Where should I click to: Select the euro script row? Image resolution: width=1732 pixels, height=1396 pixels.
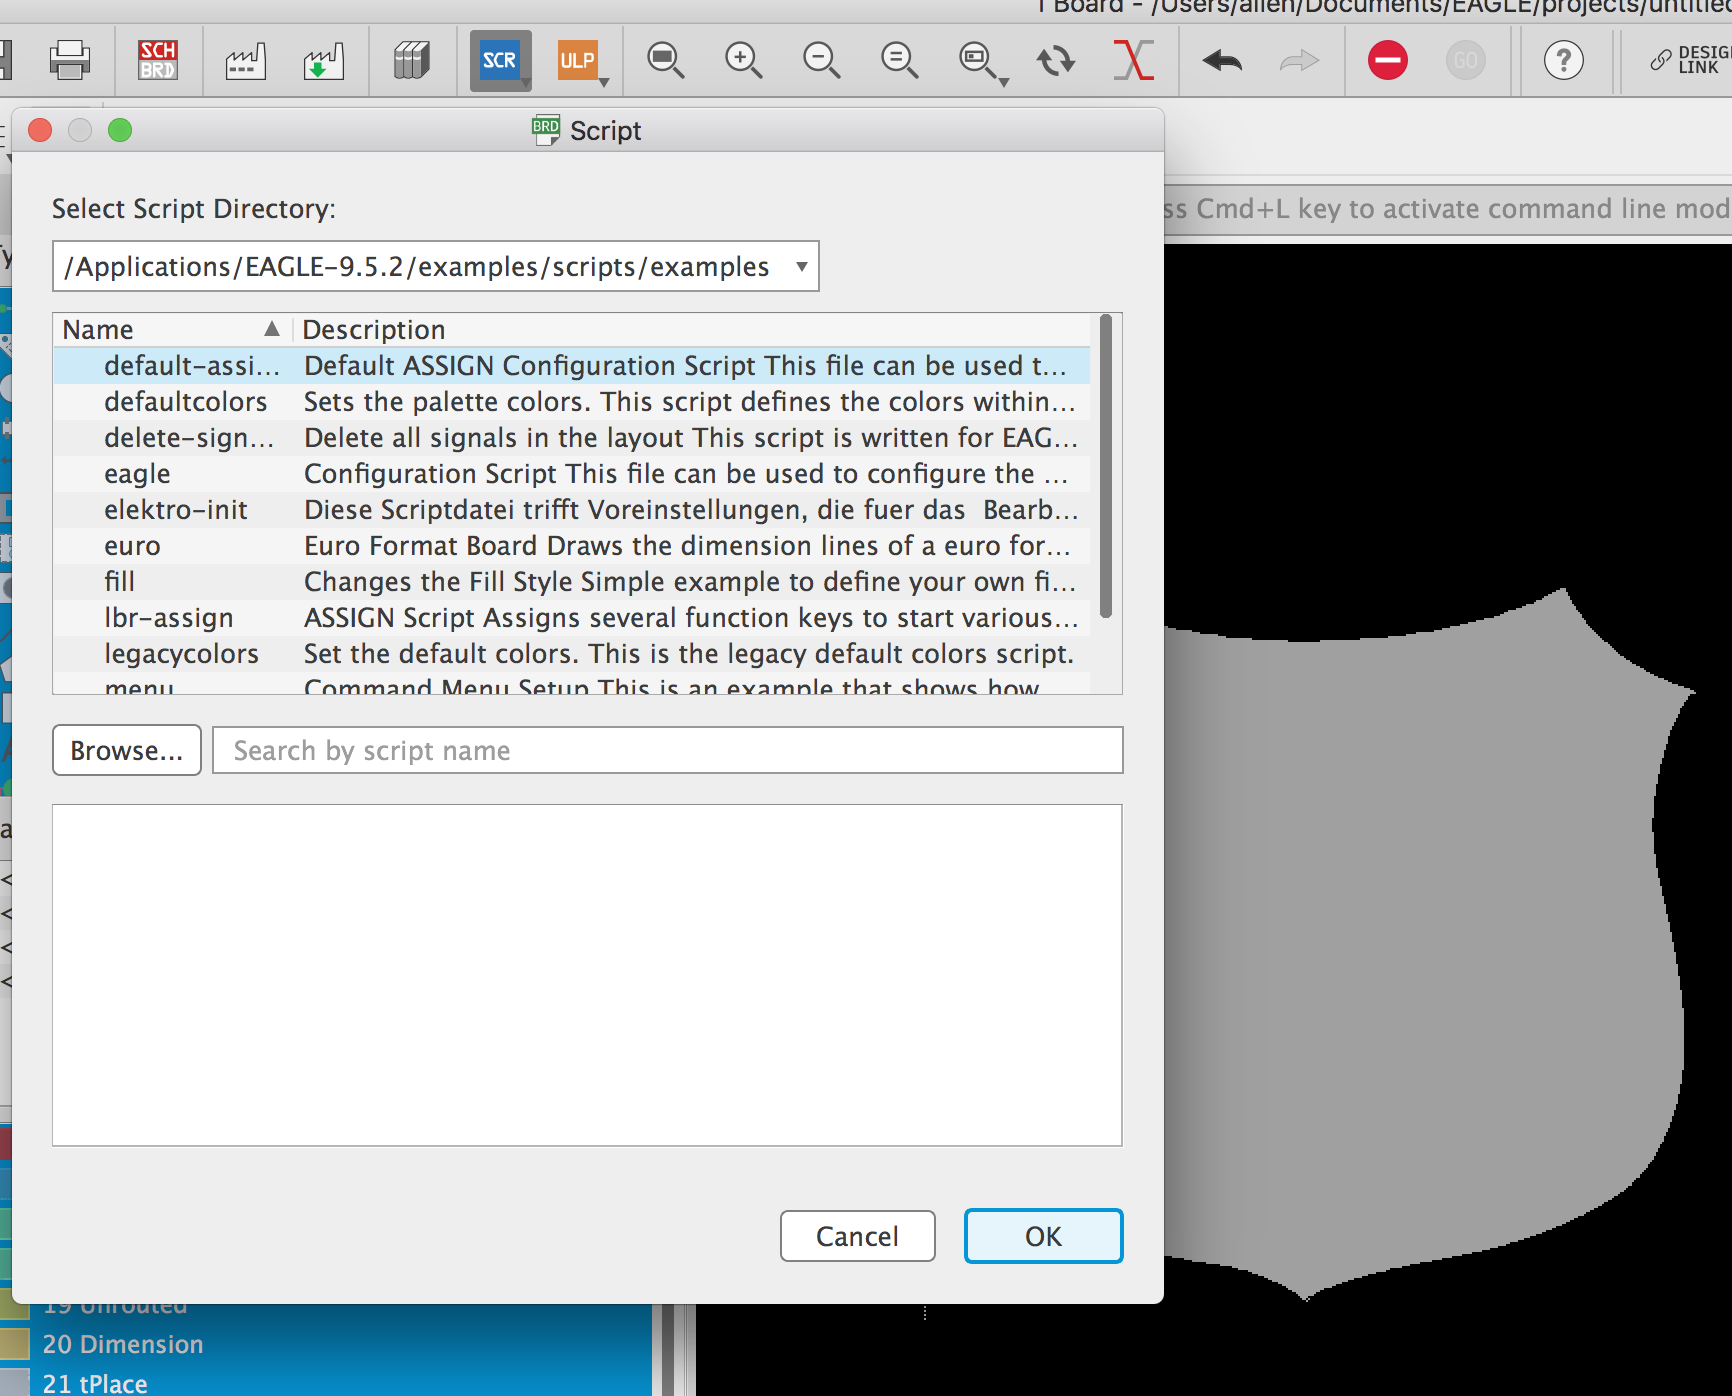(572, 545)
